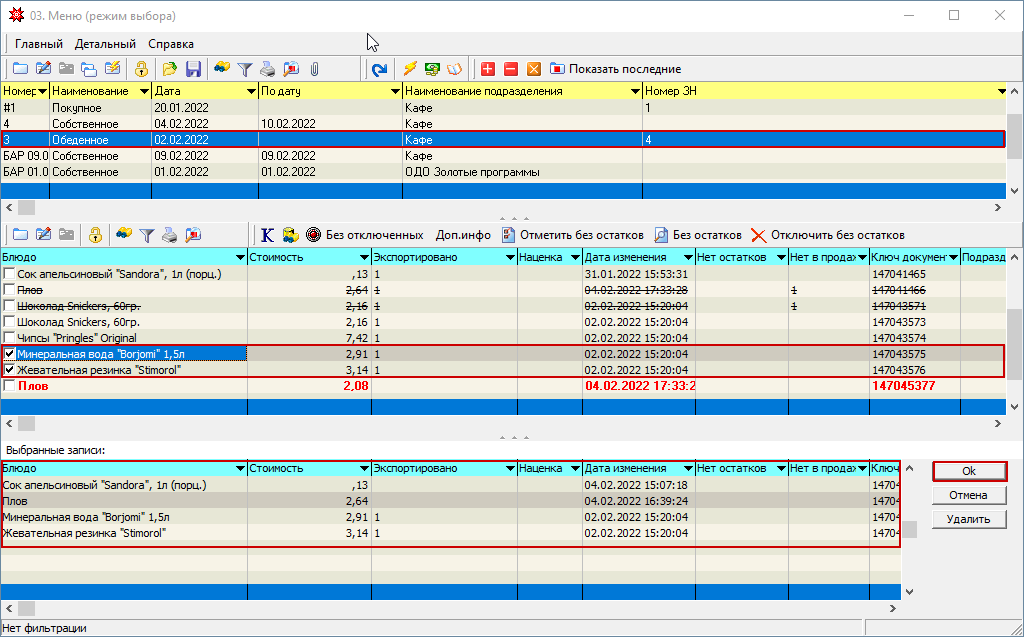
Task: Click the paperclip attachment icon
Action: click(314, 69)
